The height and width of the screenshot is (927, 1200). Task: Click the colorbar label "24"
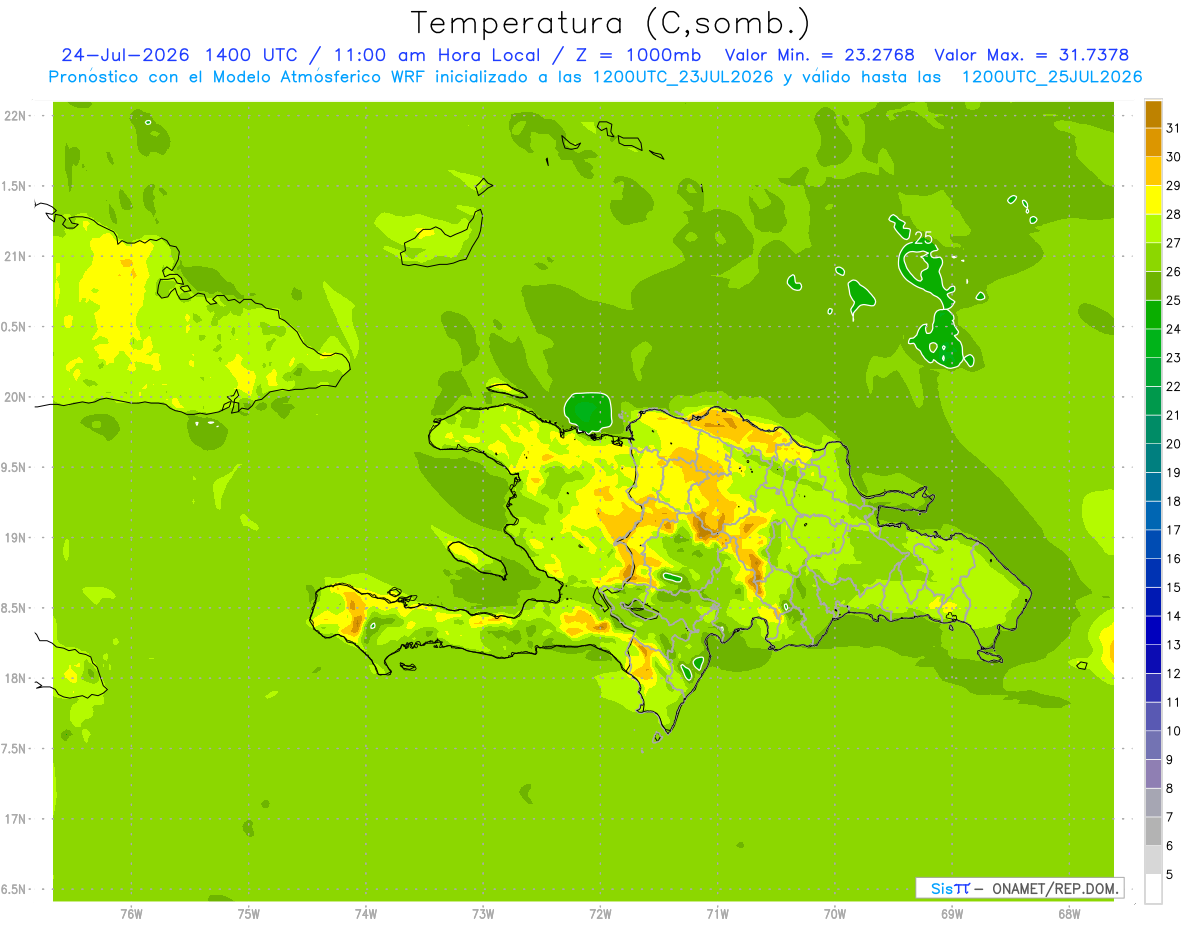(1174, 329)
